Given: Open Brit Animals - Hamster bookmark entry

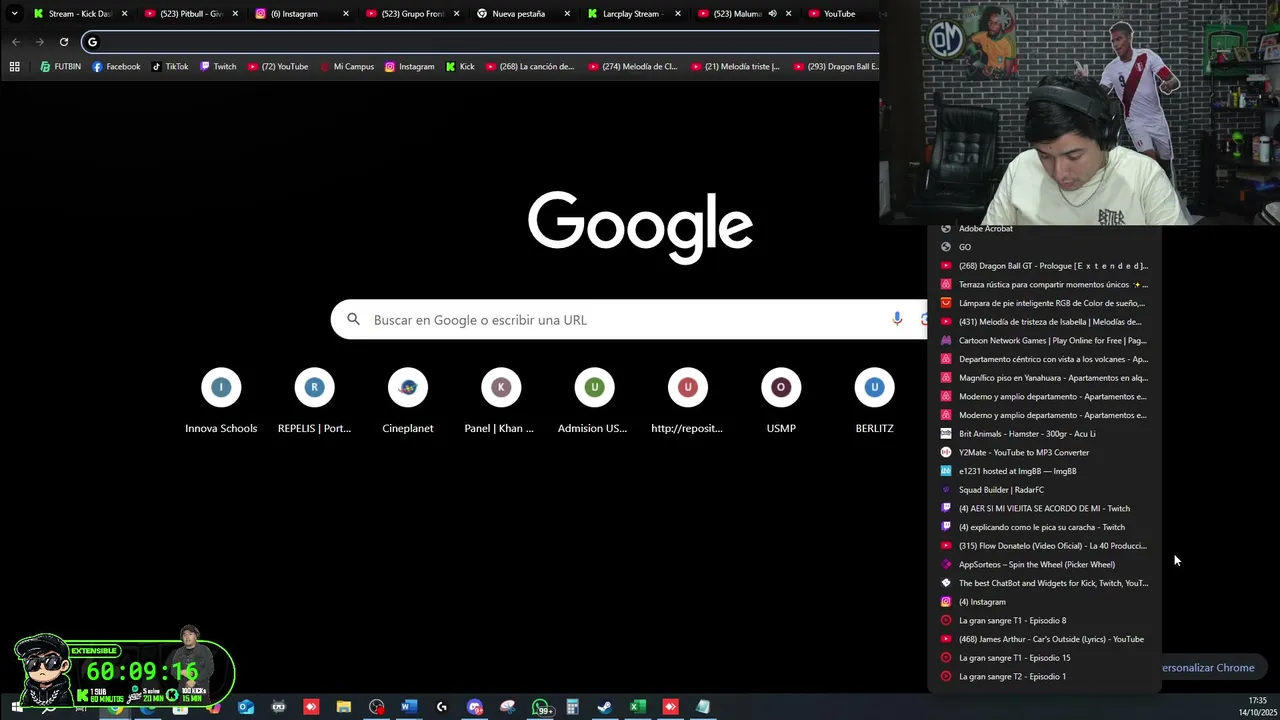Looking at the screenshot, I should click(1045, 434).
